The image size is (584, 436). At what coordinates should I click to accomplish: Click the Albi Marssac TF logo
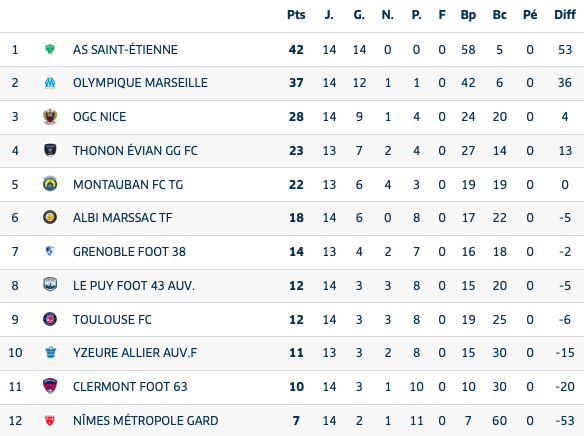[50, 217]
